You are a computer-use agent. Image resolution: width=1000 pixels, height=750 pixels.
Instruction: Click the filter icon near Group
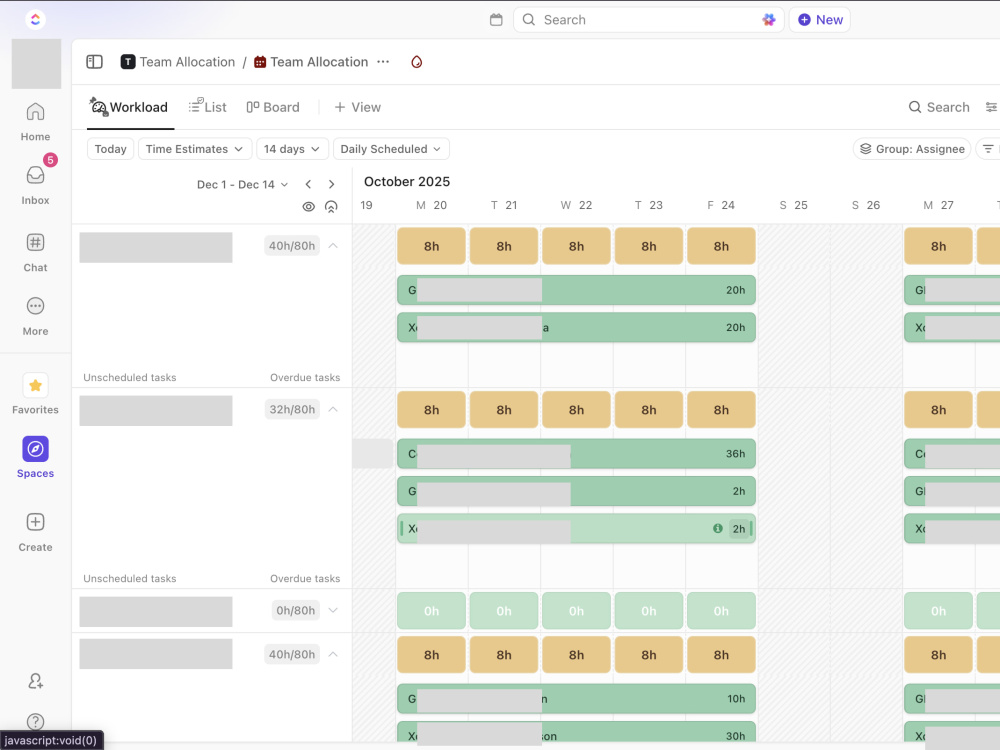tap(988, 149)
